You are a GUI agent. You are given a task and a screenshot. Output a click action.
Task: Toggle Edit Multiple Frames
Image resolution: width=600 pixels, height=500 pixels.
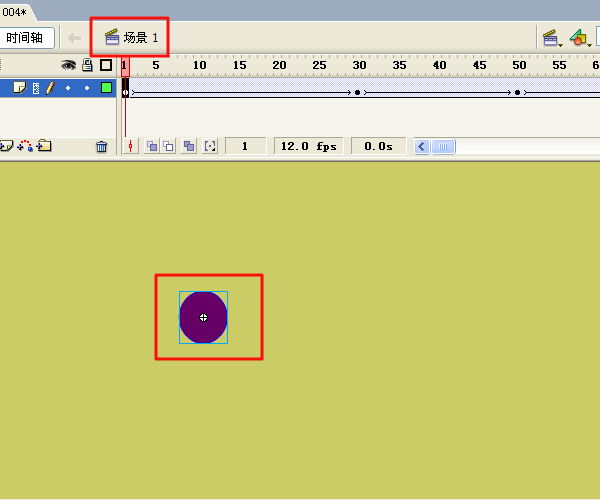click(189, 146)
